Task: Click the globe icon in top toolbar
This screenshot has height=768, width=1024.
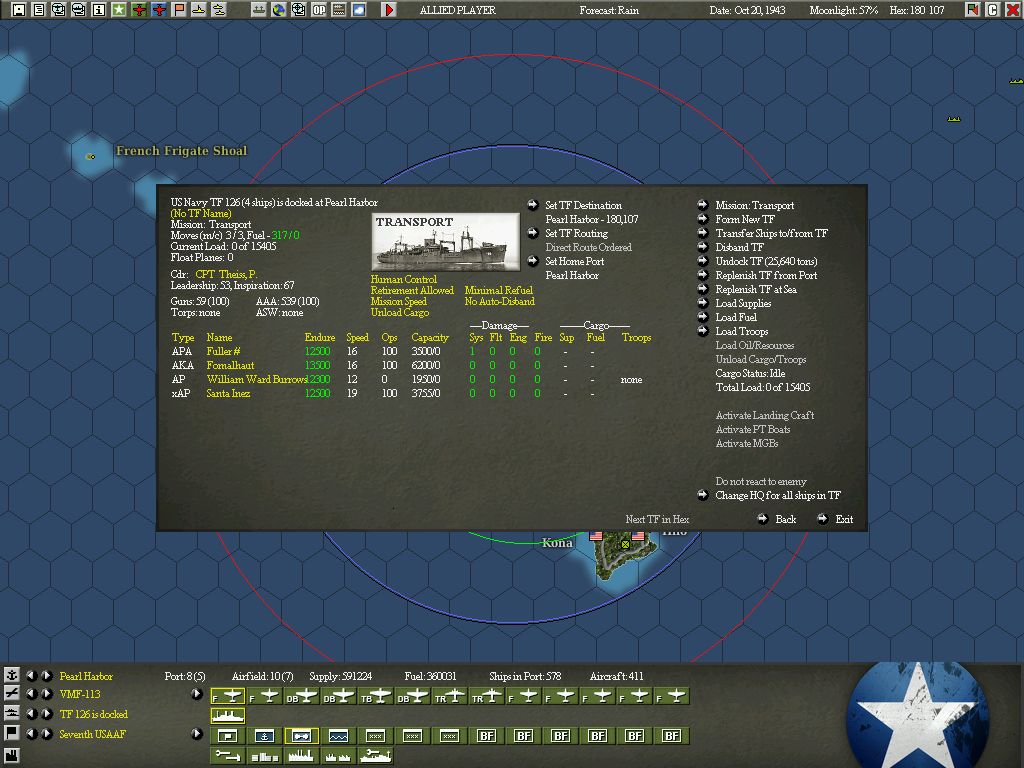Action: coord(279,10)
